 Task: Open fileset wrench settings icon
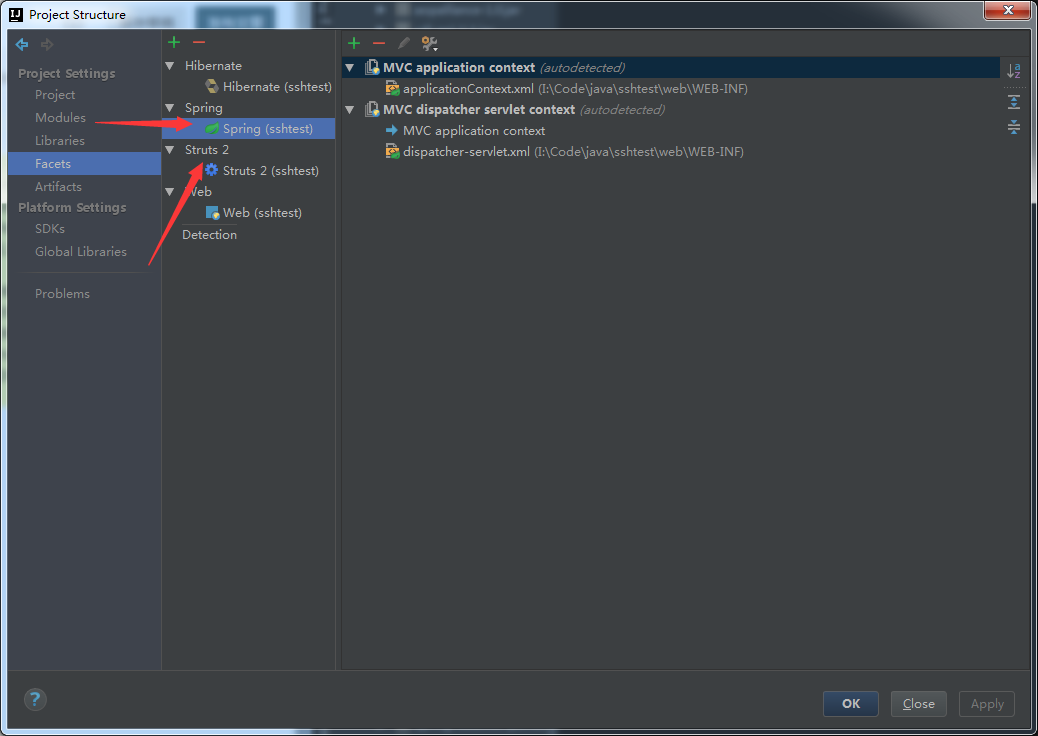click(429, 43)
